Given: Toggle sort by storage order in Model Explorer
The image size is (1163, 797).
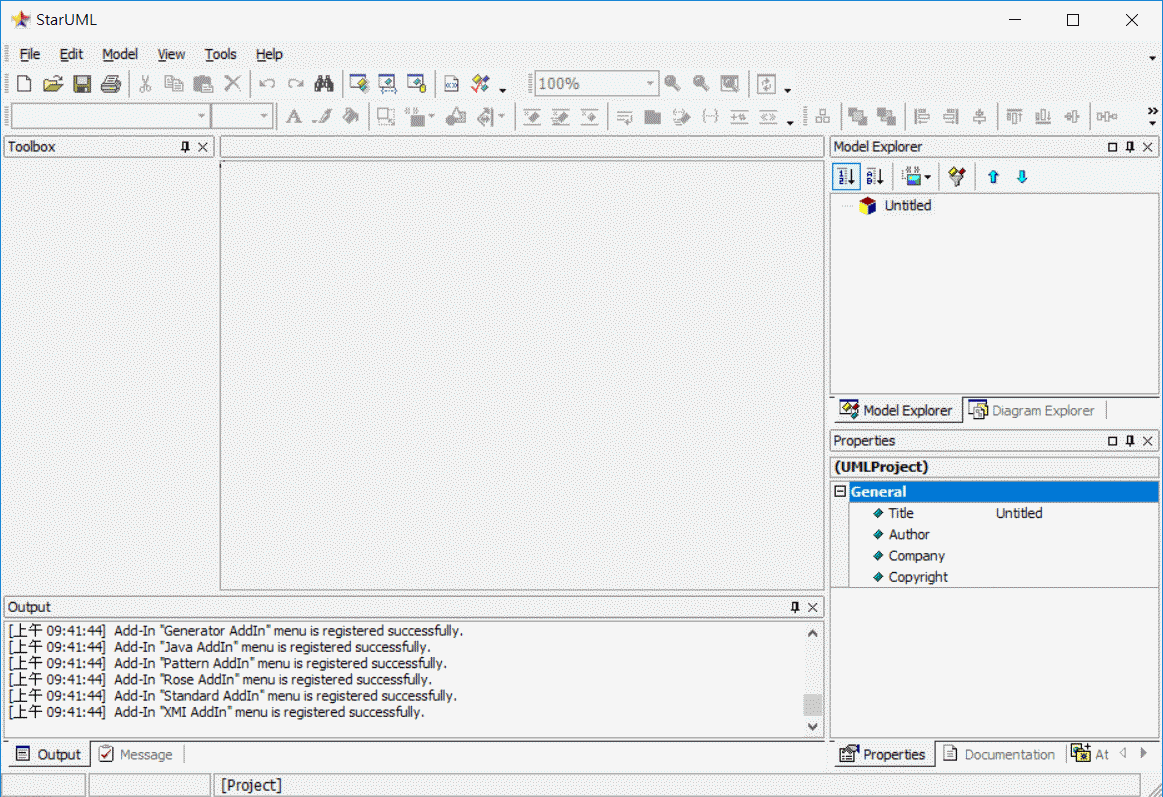Looking at the screenshot, I should [846, 176].
